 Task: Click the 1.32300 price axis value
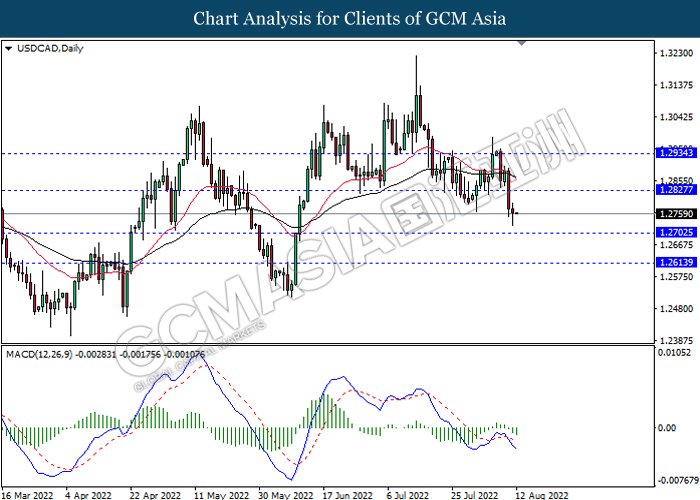click(677, 53)
